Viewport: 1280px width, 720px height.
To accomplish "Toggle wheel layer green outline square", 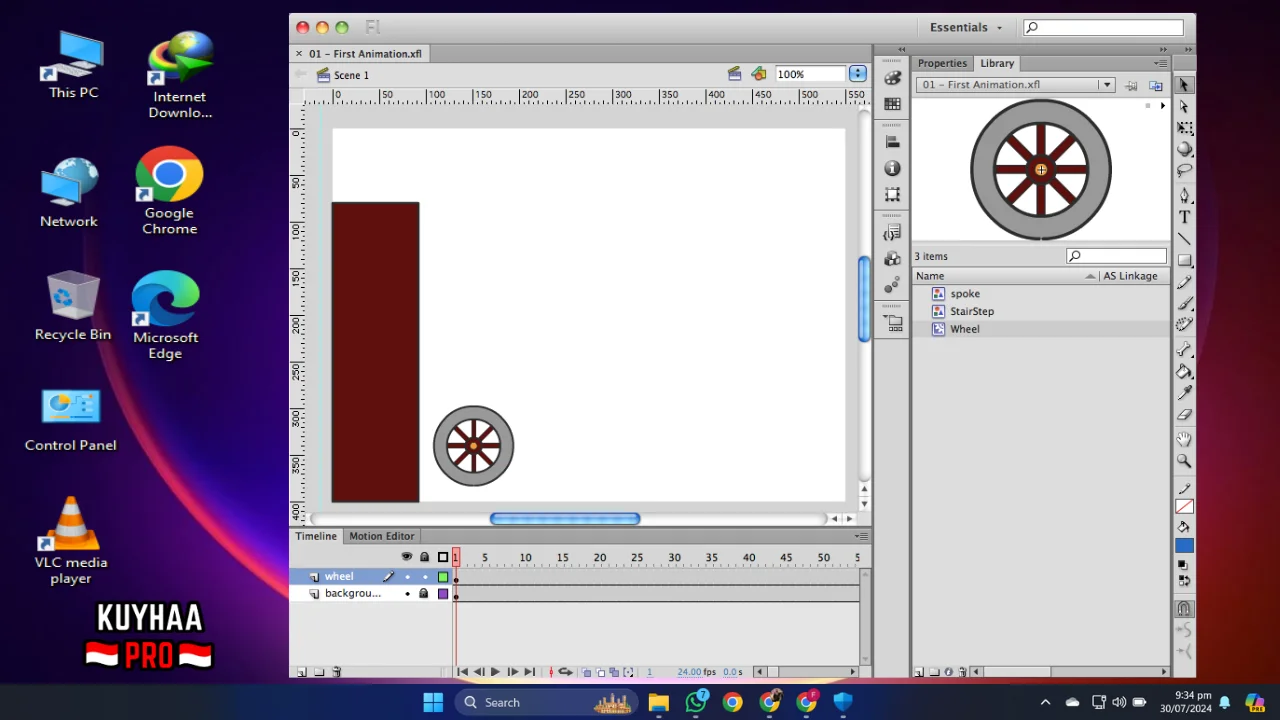I will 443,577.
